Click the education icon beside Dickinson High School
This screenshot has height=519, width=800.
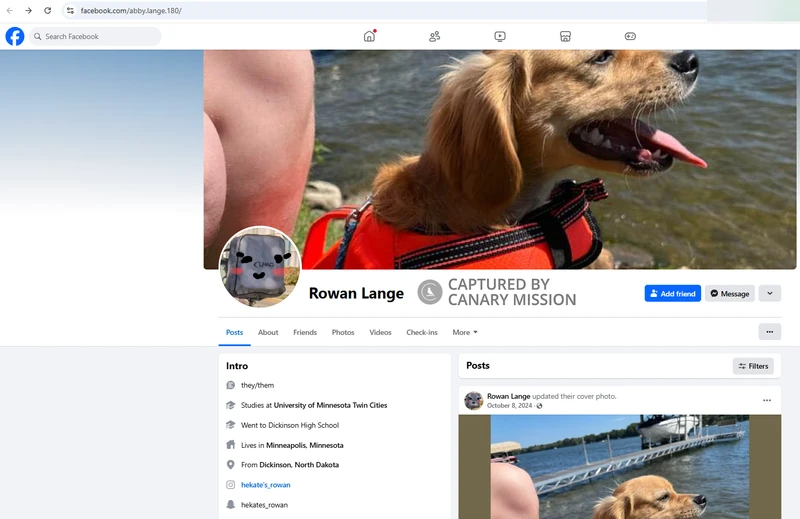coord(231,425)
